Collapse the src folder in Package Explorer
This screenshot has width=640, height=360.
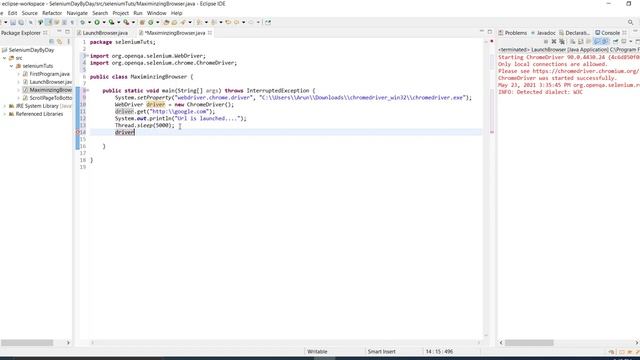coord(4,58)
